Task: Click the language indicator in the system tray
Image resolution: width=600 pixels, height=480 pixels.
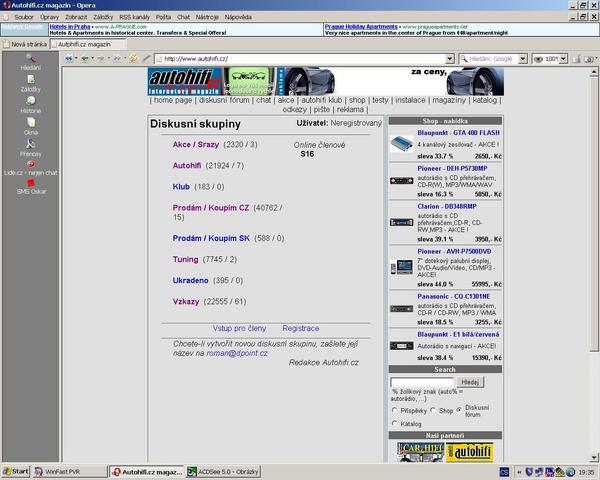Action: [x=504, y=472]
